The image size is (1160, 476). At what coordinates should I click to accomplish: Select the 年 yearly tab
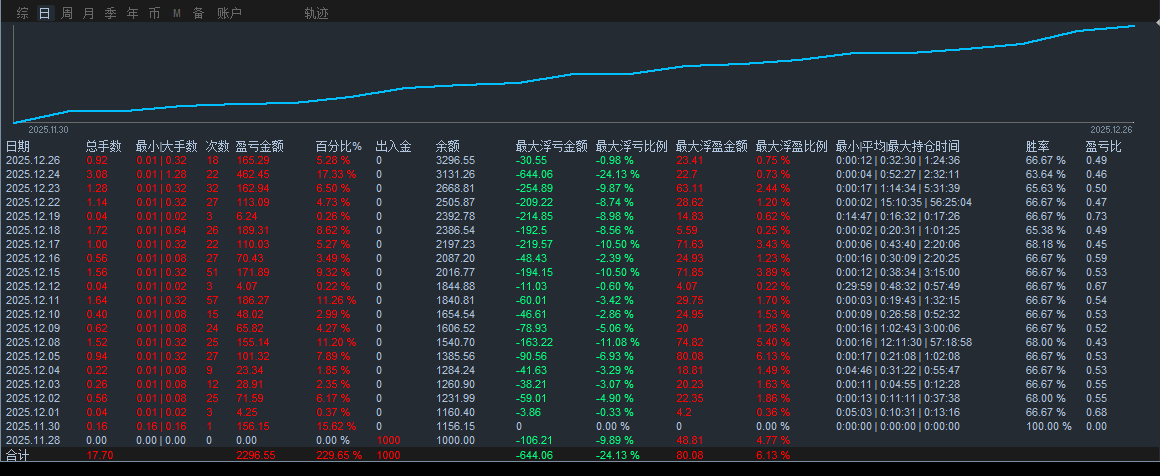132,13
